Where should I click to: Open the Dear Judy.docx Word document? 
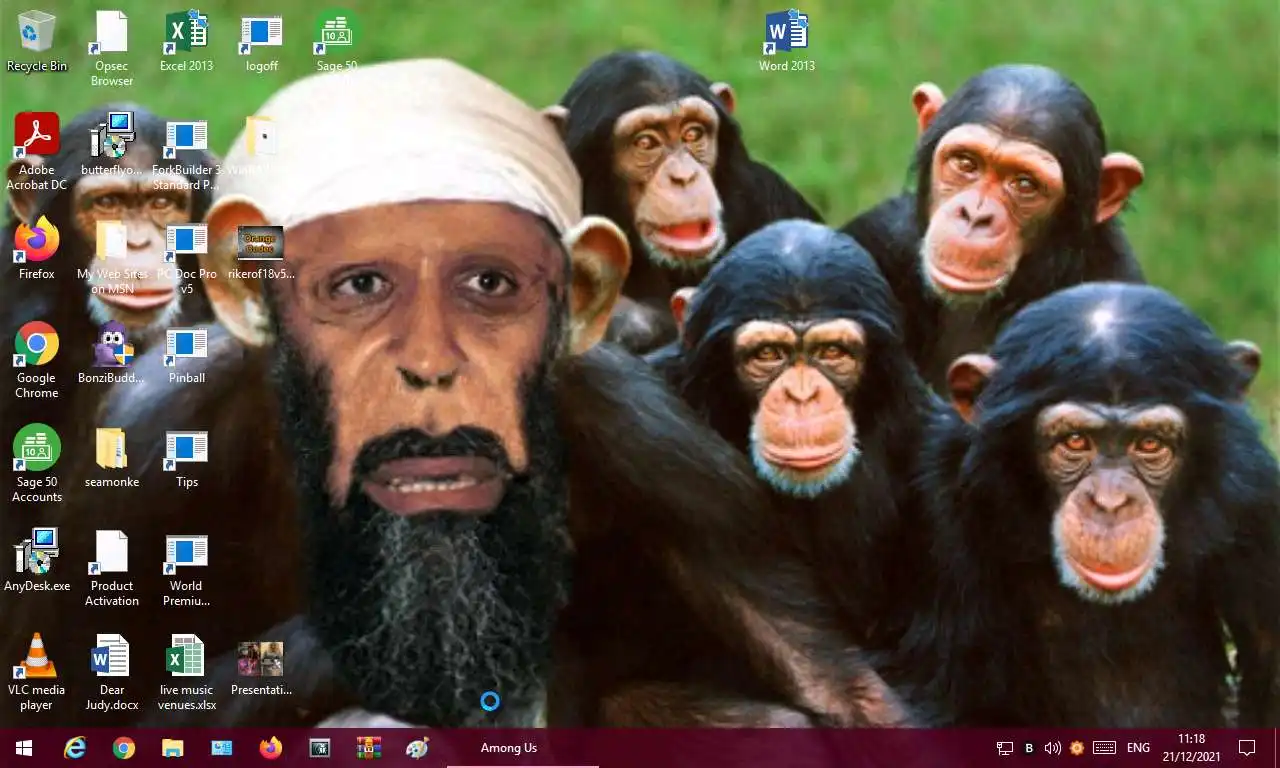[x=112, y=672]
